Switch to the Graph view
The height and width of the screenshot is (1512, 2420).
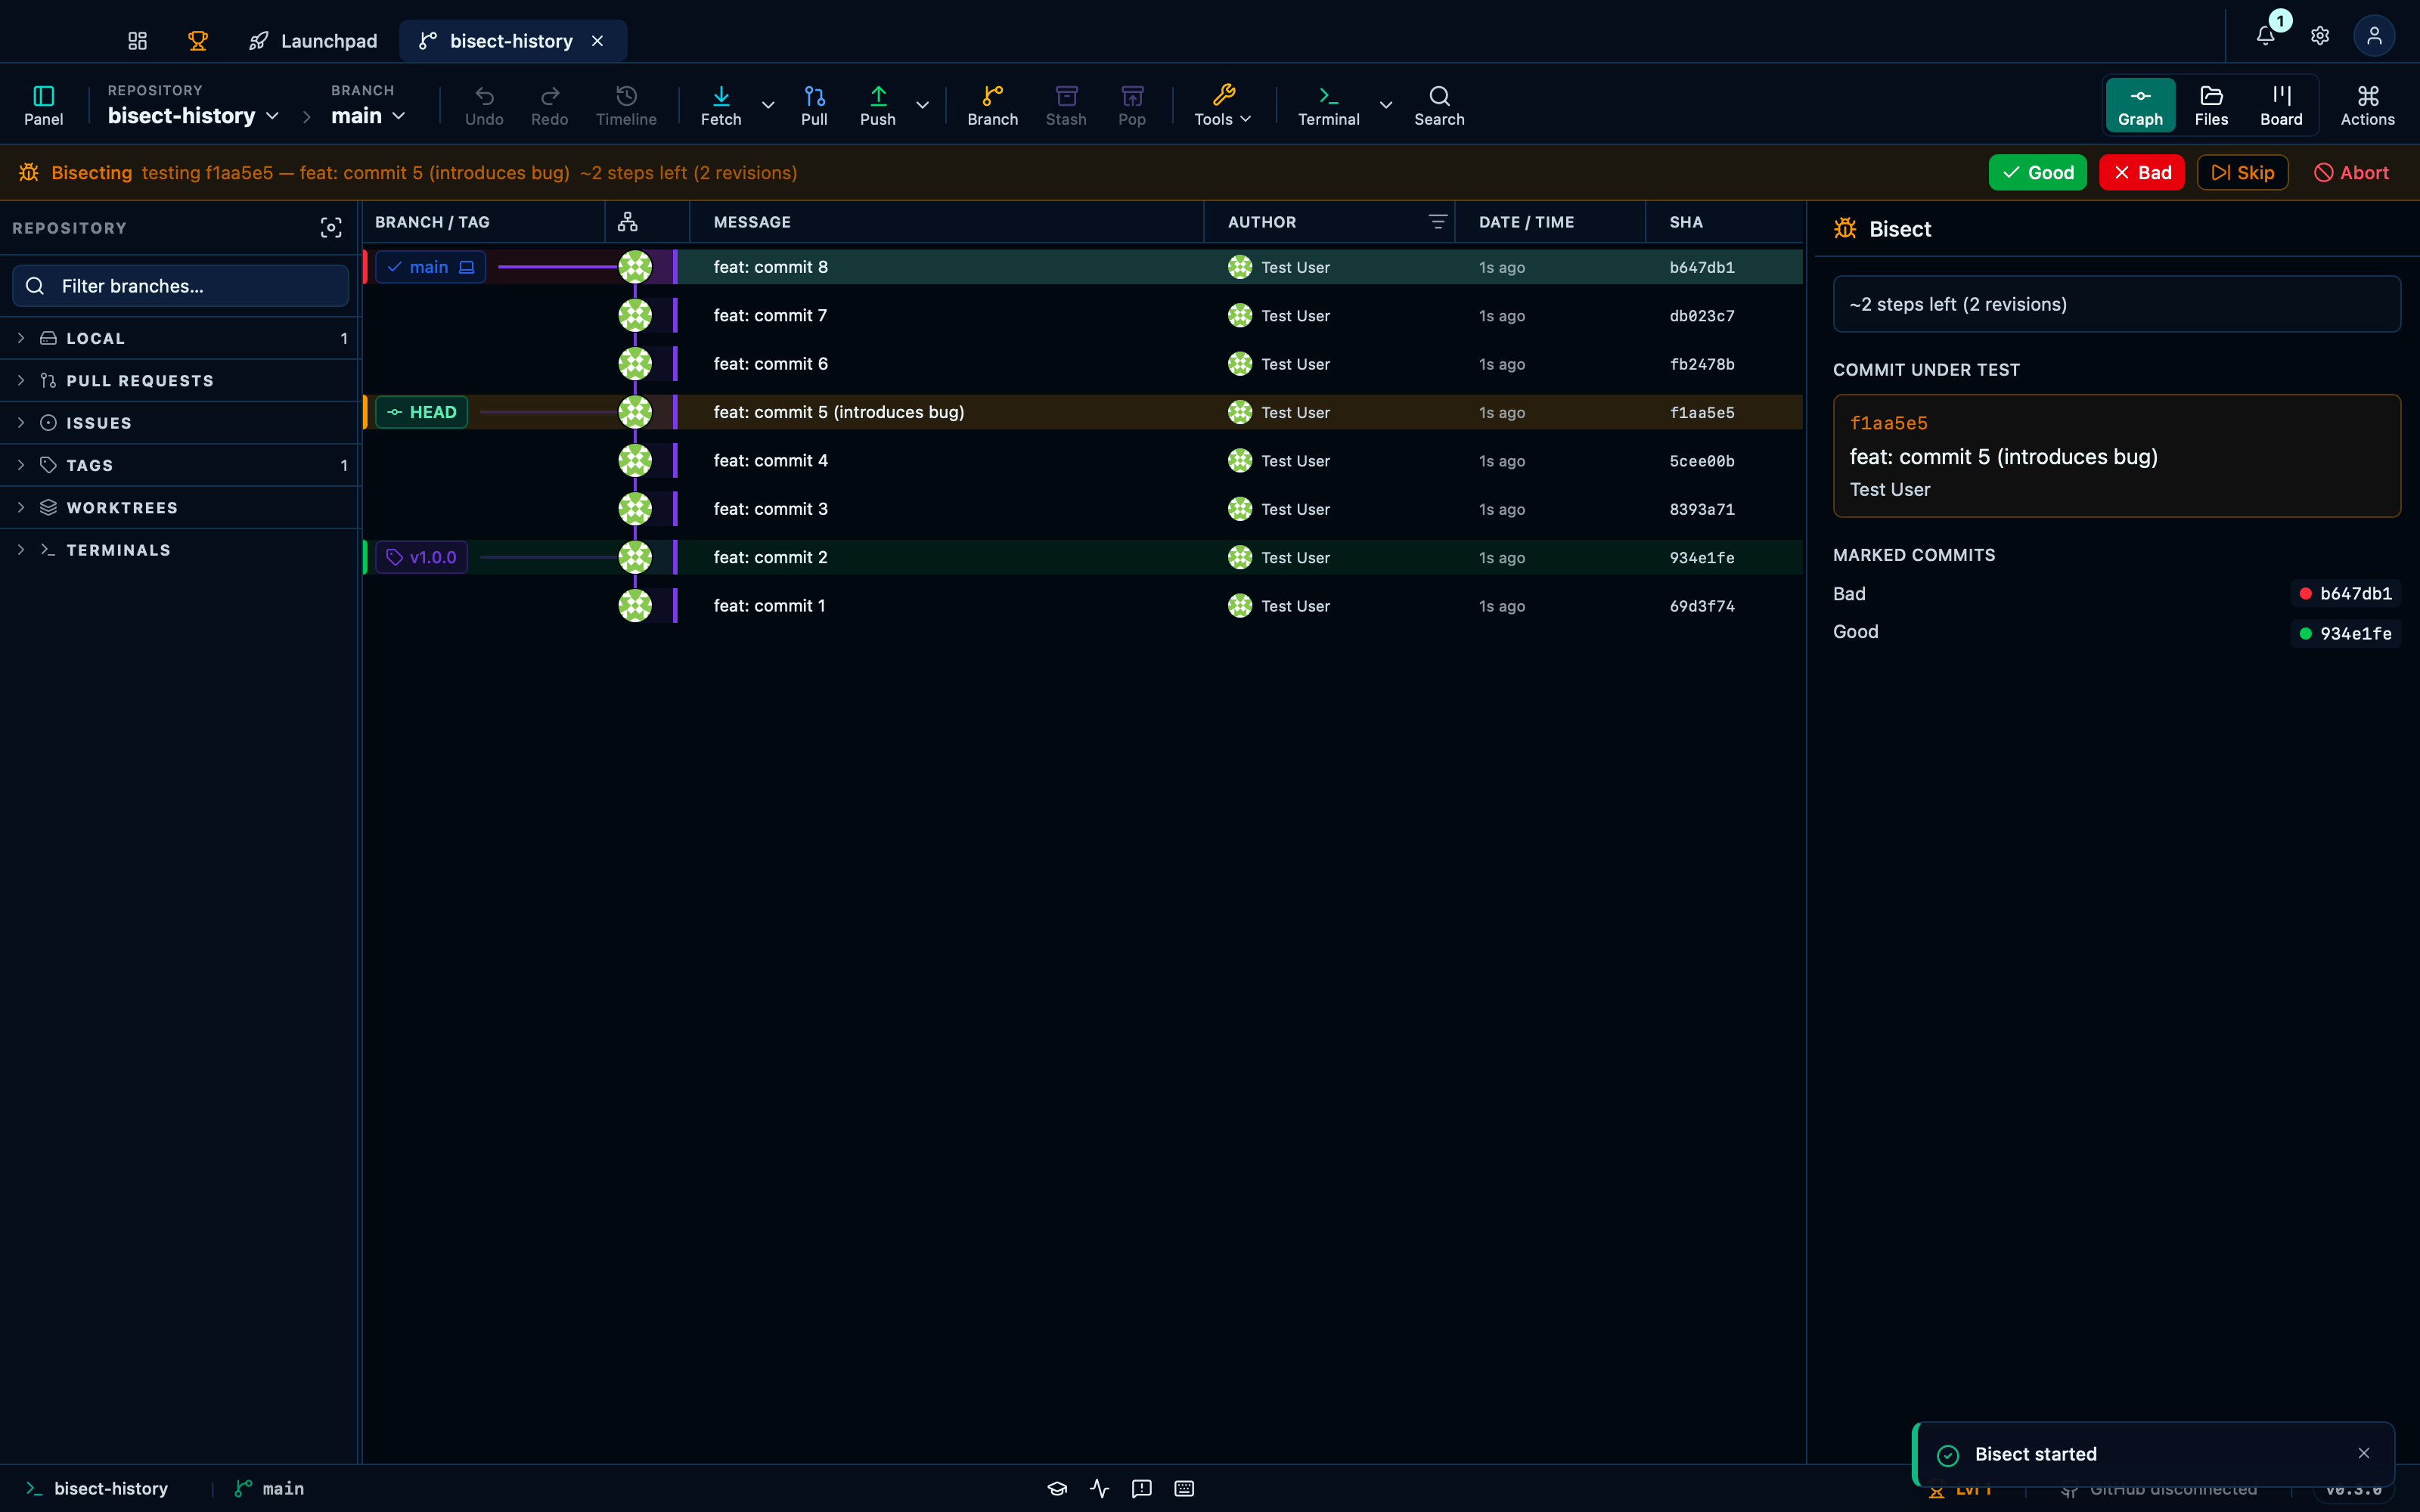(x=2140, y=105)
